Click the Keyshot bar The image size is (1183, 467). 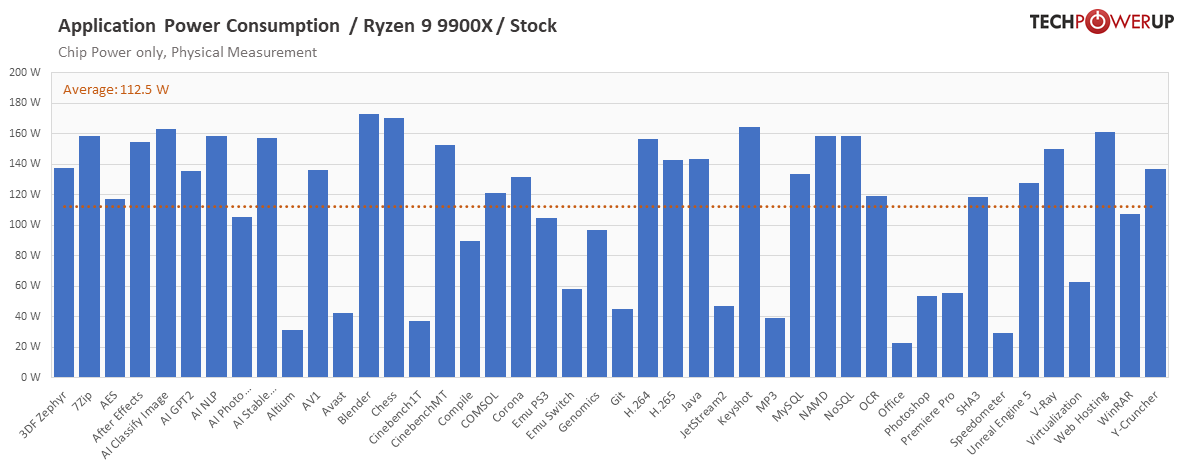point(750,252)
